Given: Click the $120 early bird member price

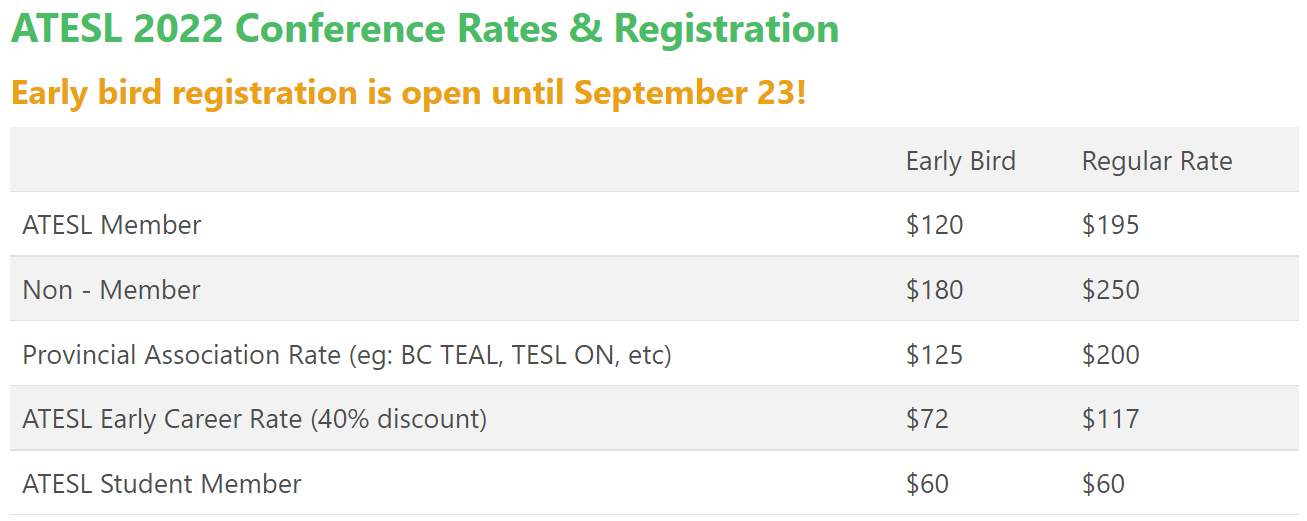Looking at the screenshot, I should [934, 225].
